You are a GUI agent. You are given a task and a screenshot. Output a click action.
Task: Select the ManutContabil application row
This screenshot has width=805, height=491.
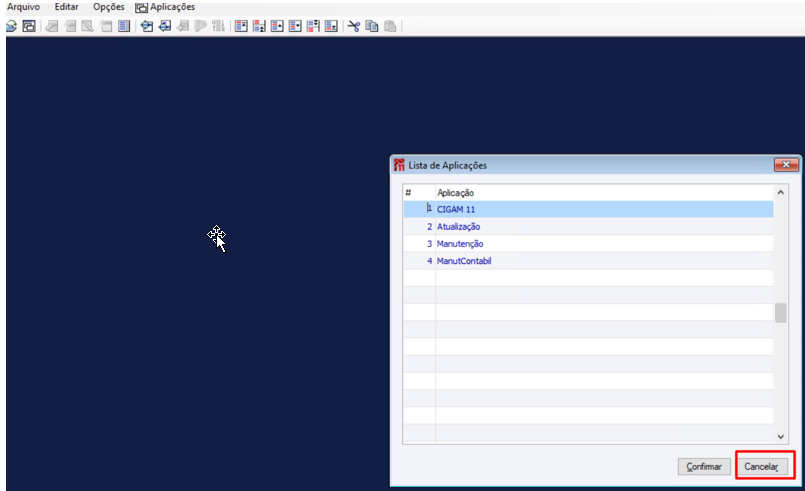click(588, 261)
